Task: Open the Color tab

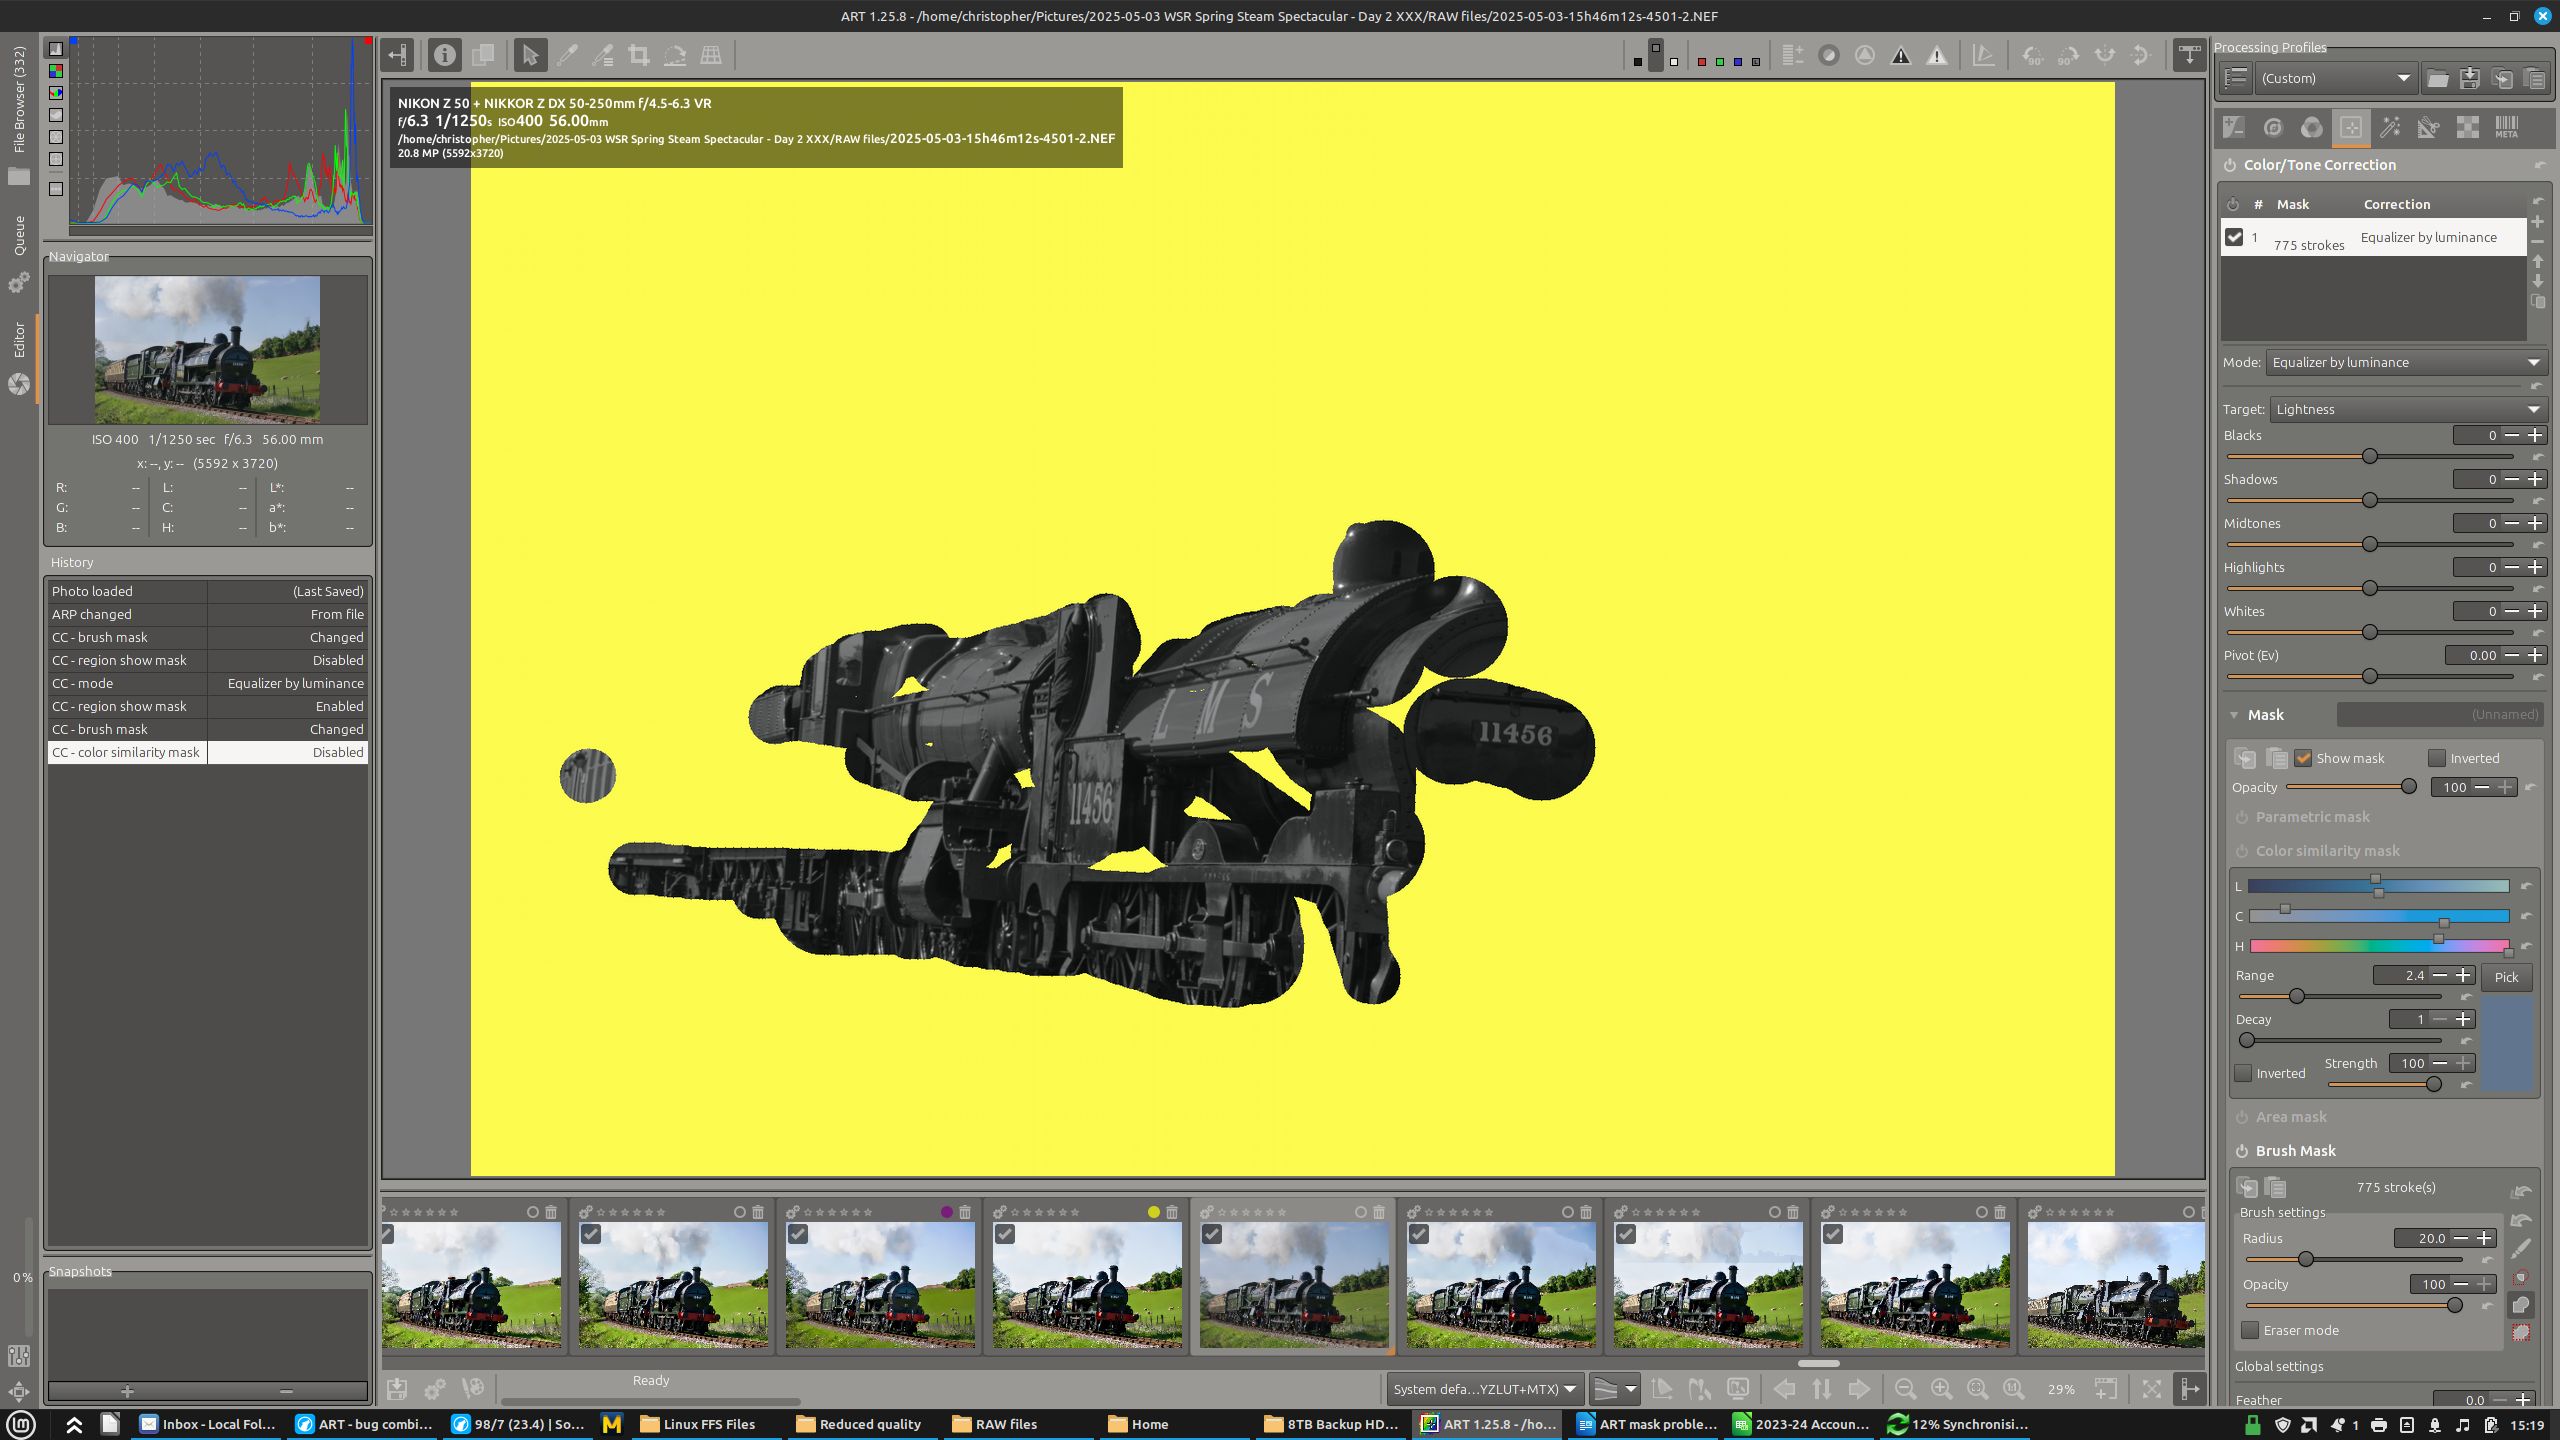Action: pyautogui.click(x=2312, y=127)
